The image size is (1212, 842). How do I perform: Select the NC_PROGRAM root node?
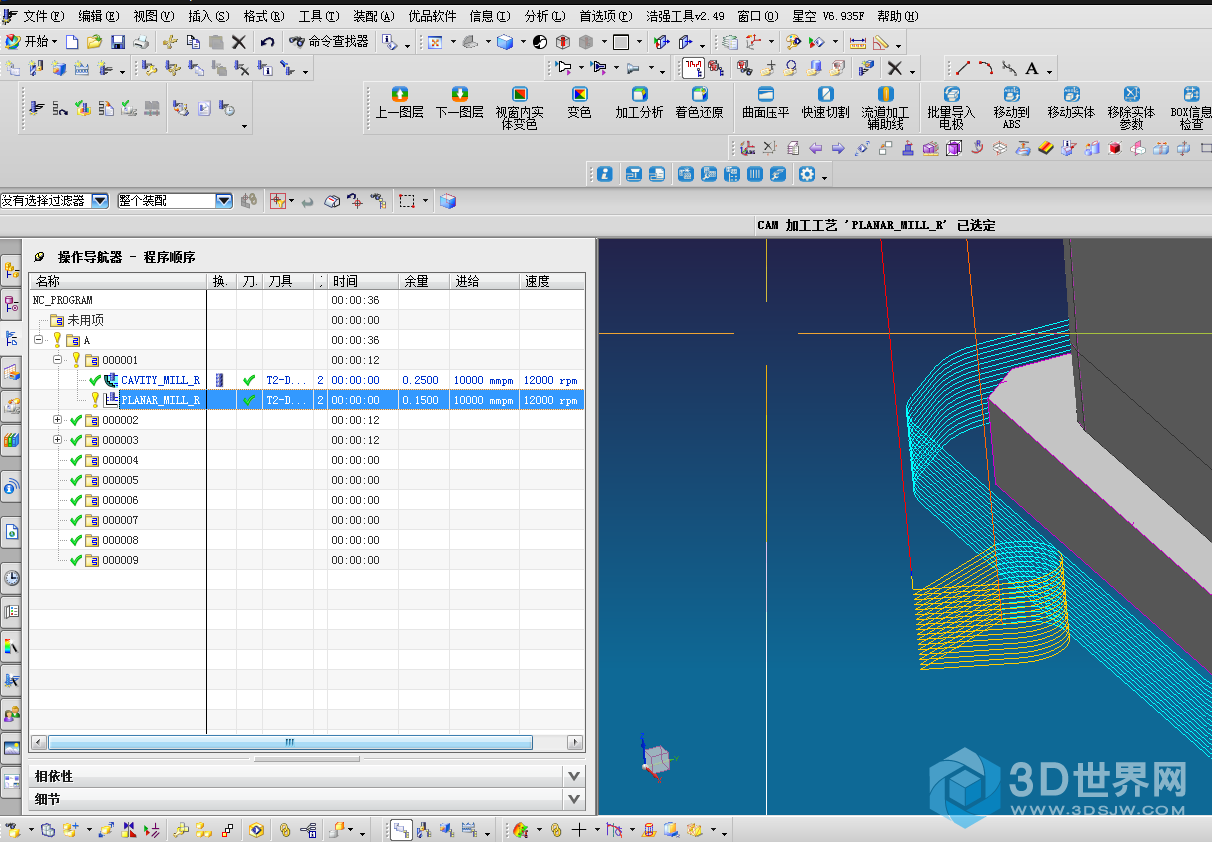click(62, 300)
